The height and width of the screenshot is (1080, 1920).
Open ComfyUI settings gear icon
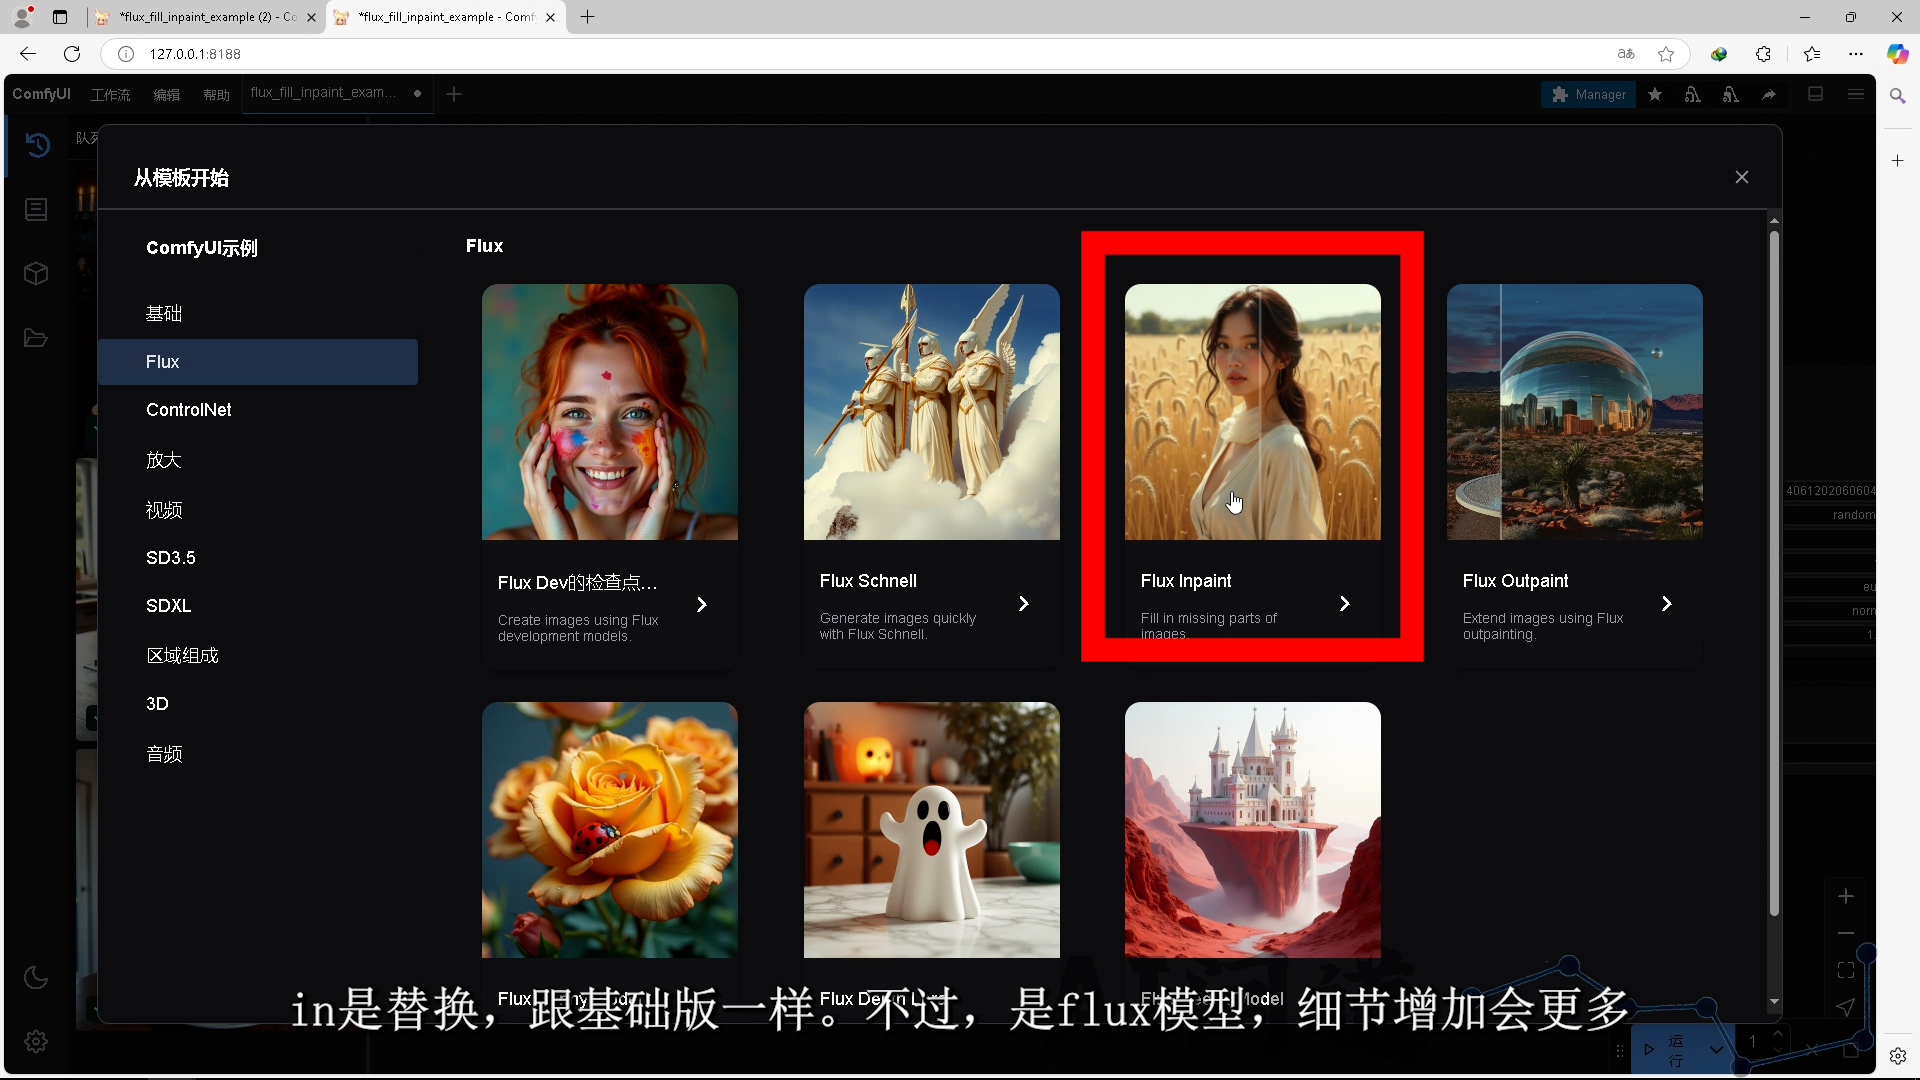[x=36, y=1041]
